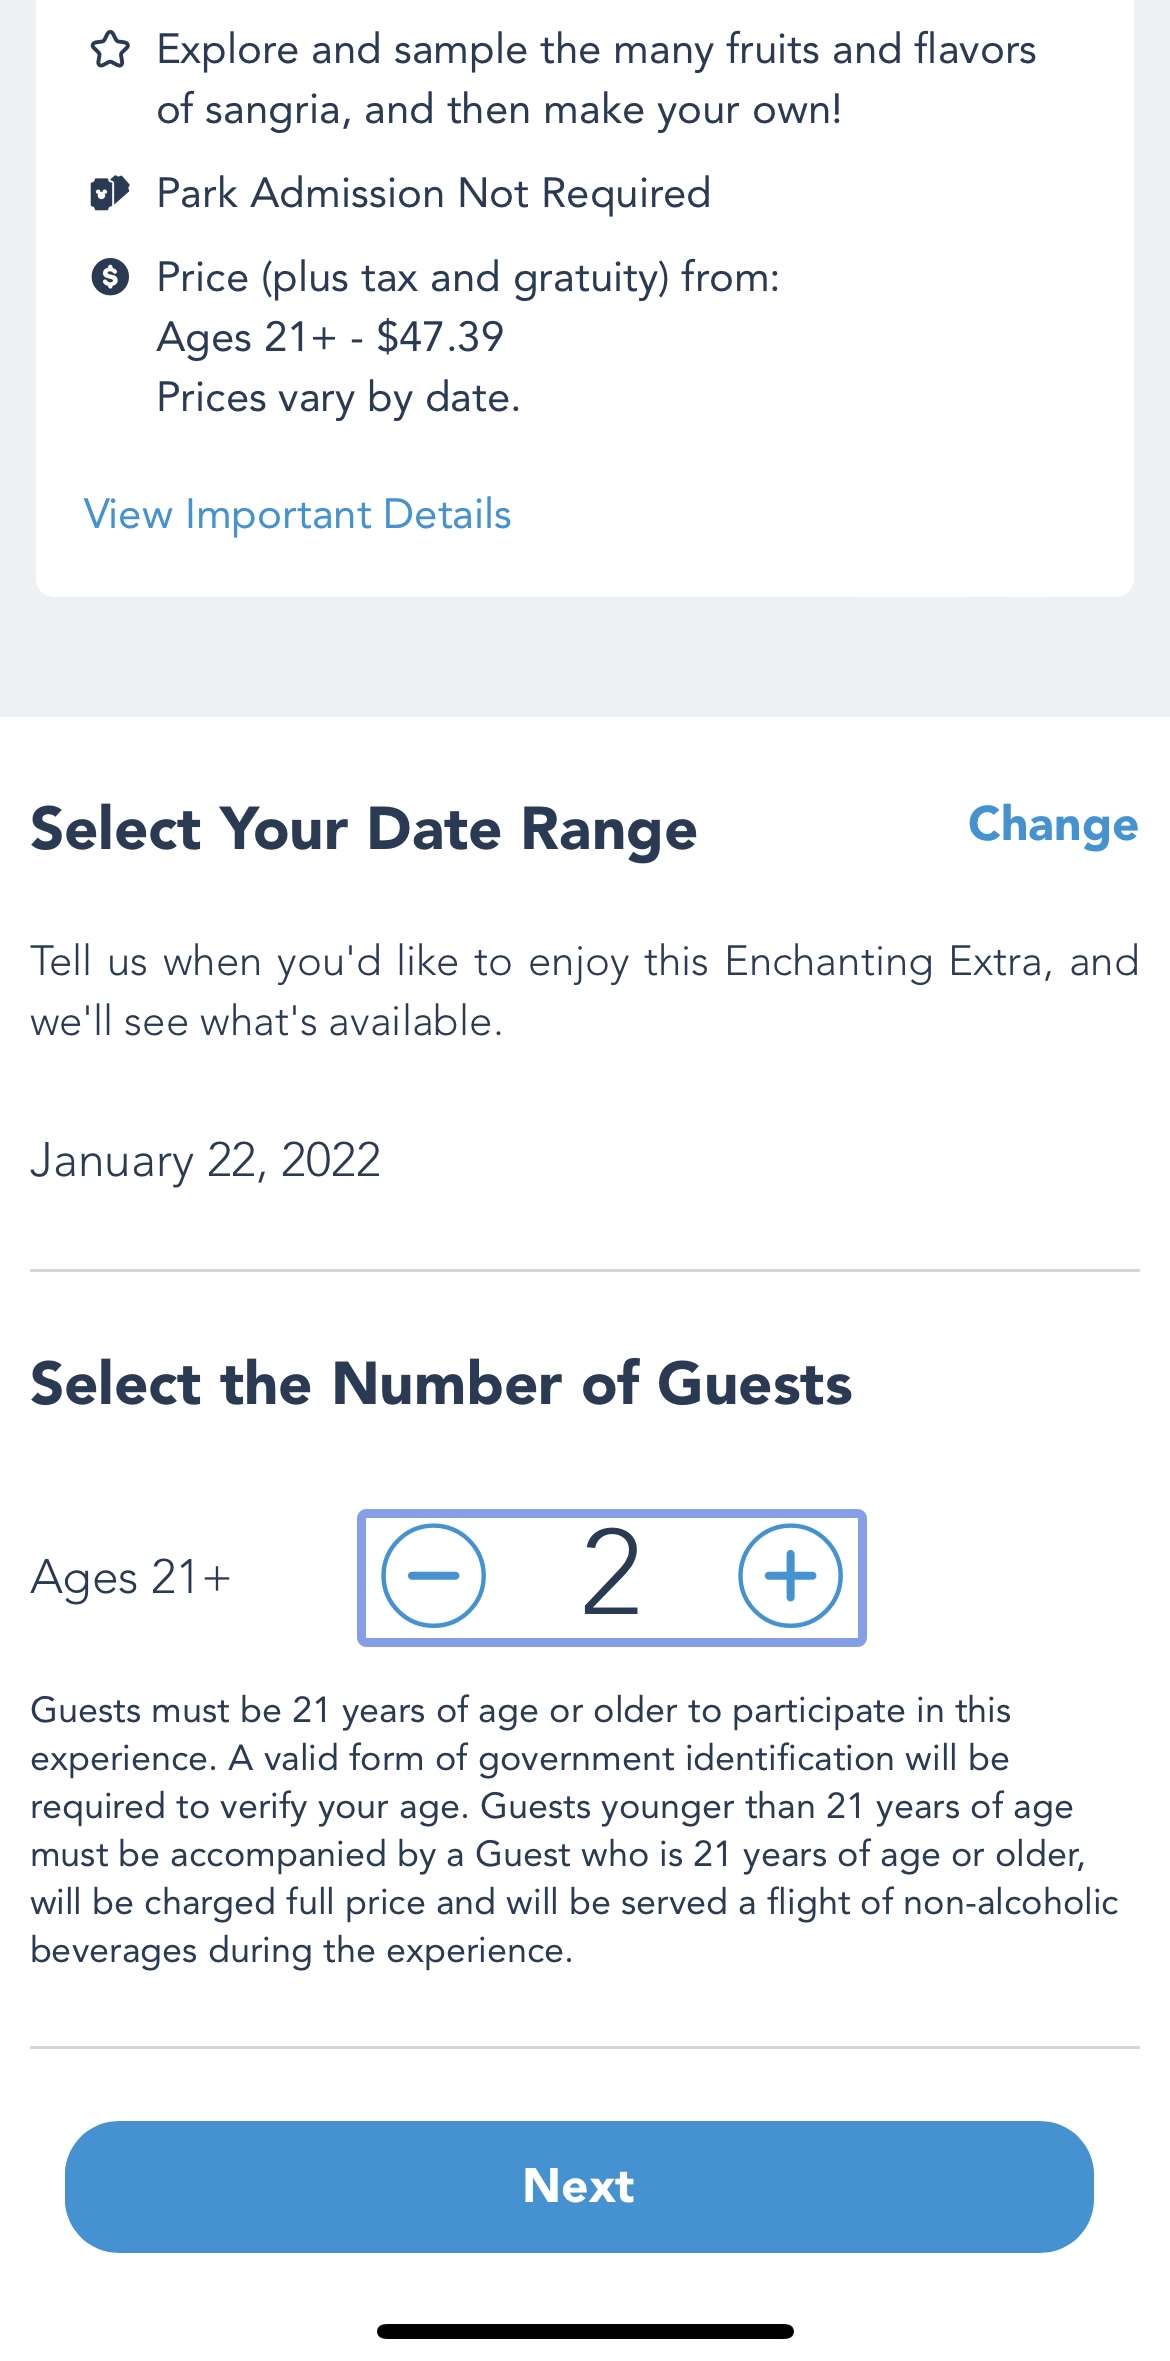1170x2361 pixels.
Task: Click the star icon beside sangria description
Action: point(110,50)
